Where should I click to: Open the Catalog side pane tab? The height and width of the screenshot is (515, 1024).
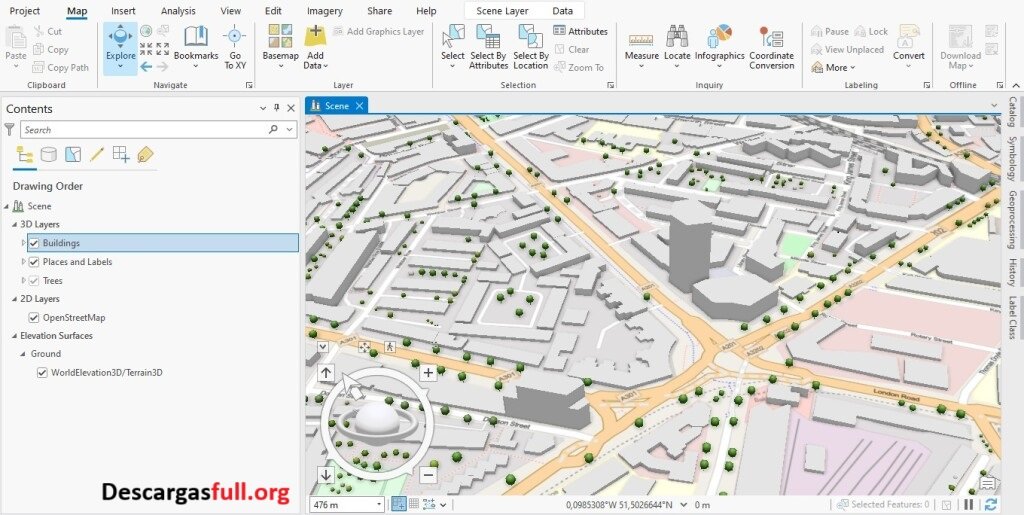1012,112
